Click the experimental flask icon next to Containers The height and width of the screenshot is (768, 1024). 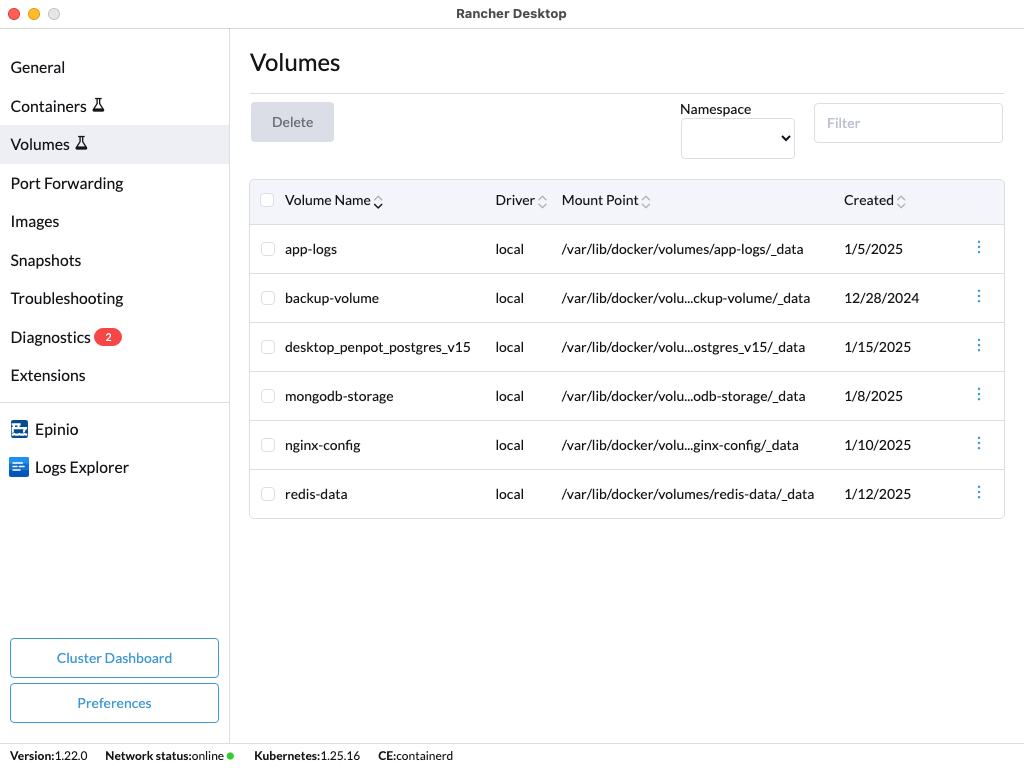click(98, 104)
